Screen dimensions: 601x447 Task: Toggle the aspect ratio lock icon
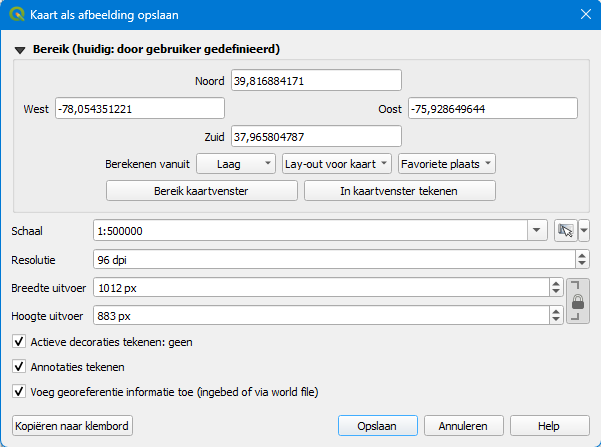pyautogui.click(x=576, y=302)
